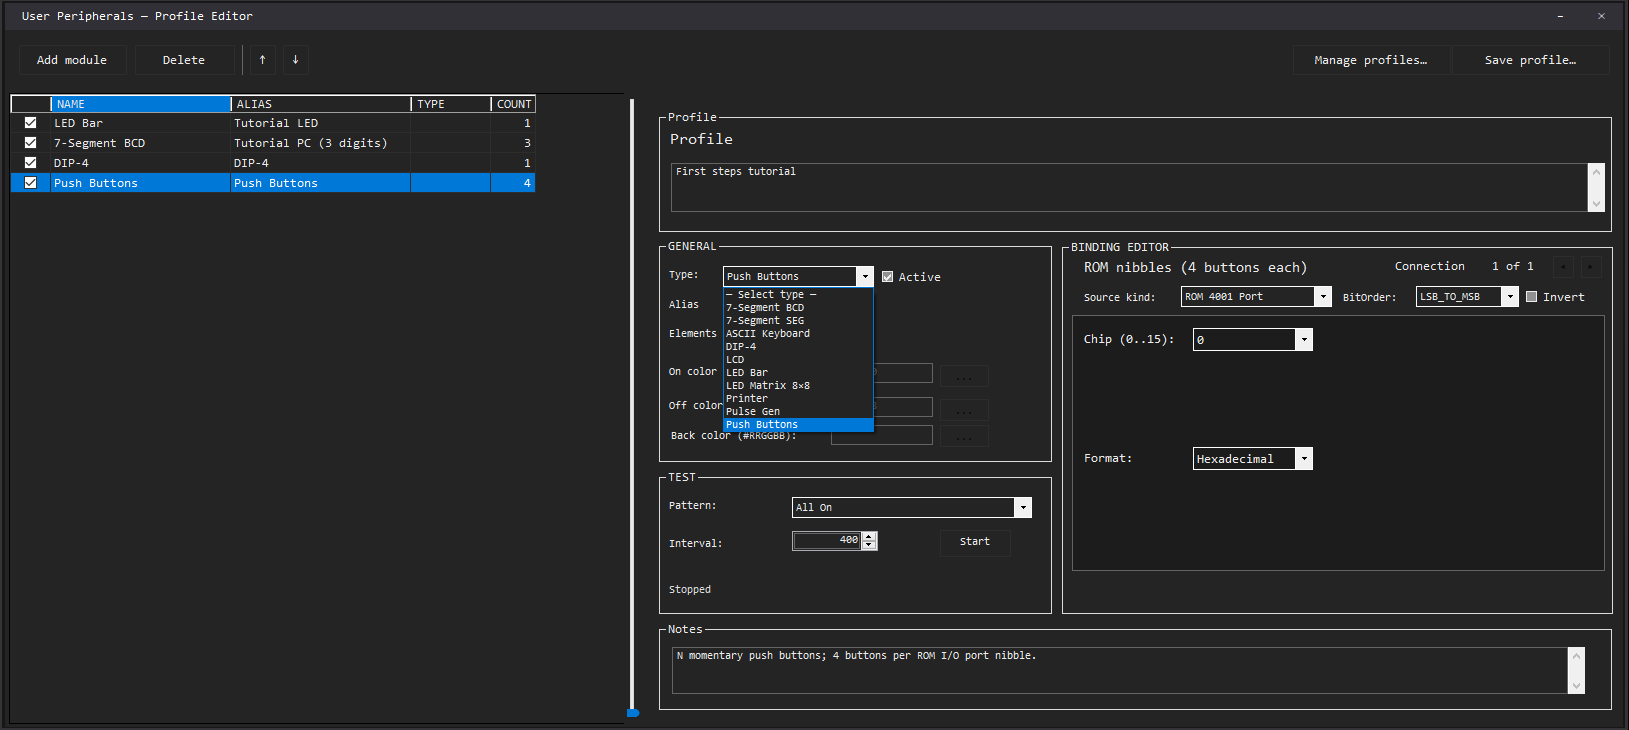
Task: Expand the BitOrder dropdown
Action: click(x=1509, y=297)
